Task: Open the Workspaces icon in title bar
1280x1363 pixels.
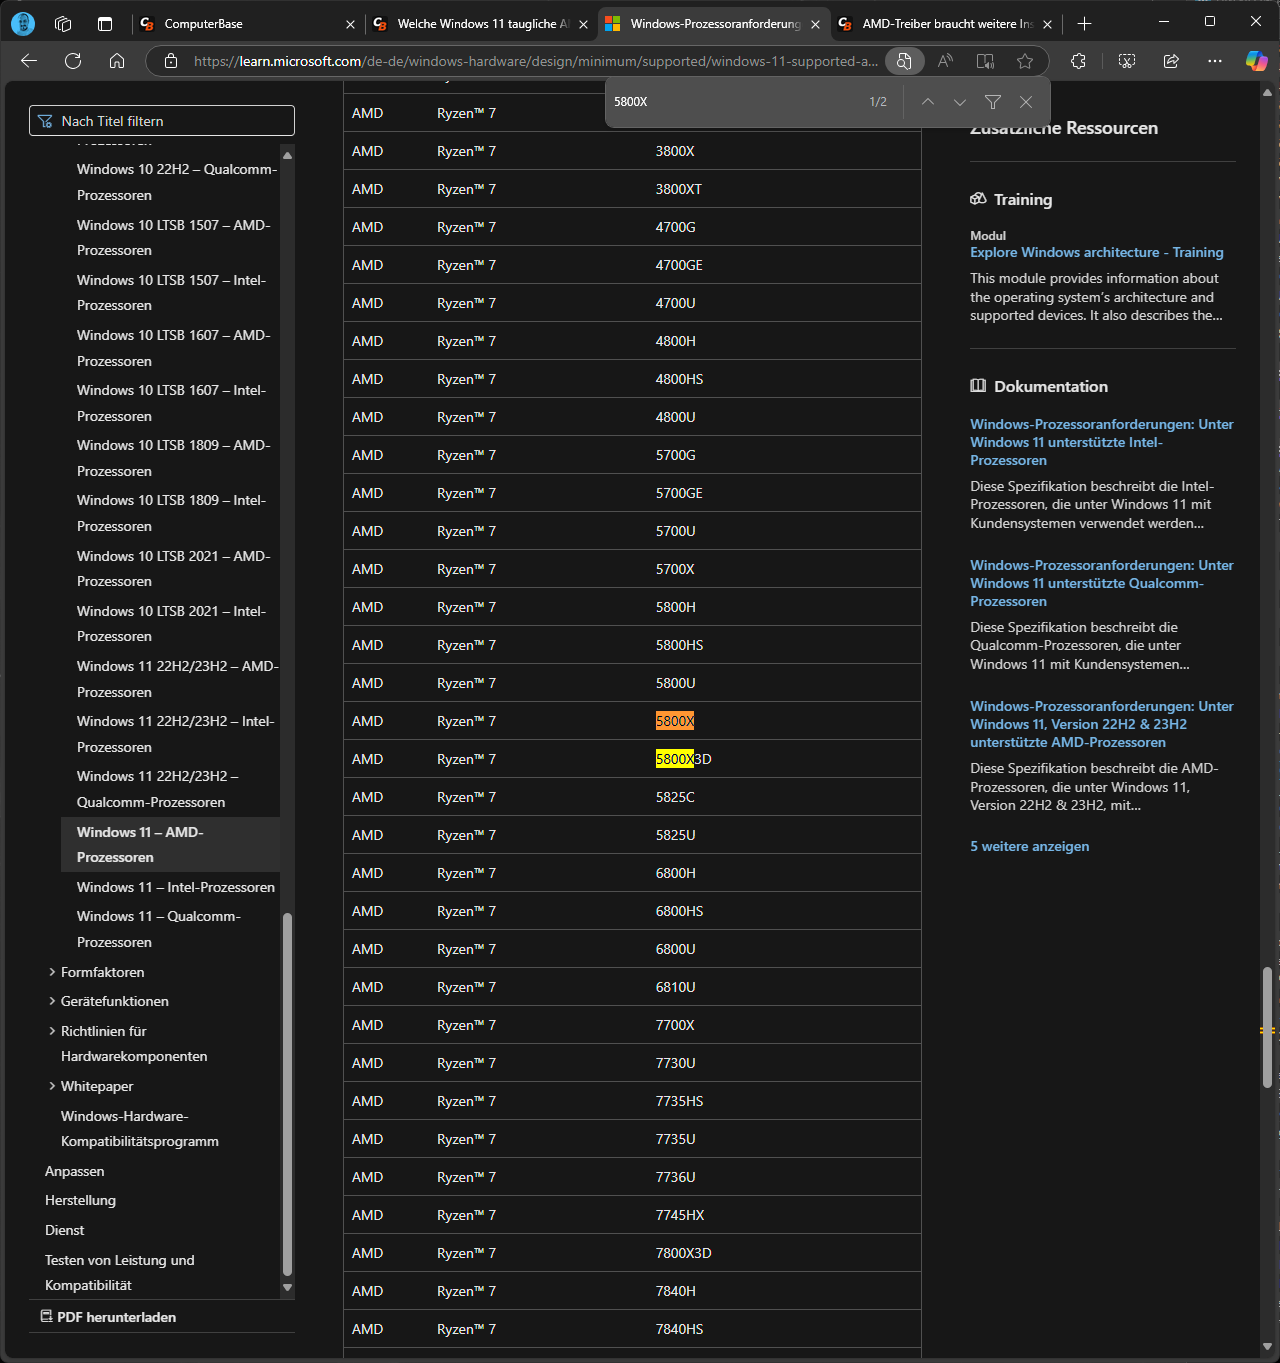Action: 63,23
